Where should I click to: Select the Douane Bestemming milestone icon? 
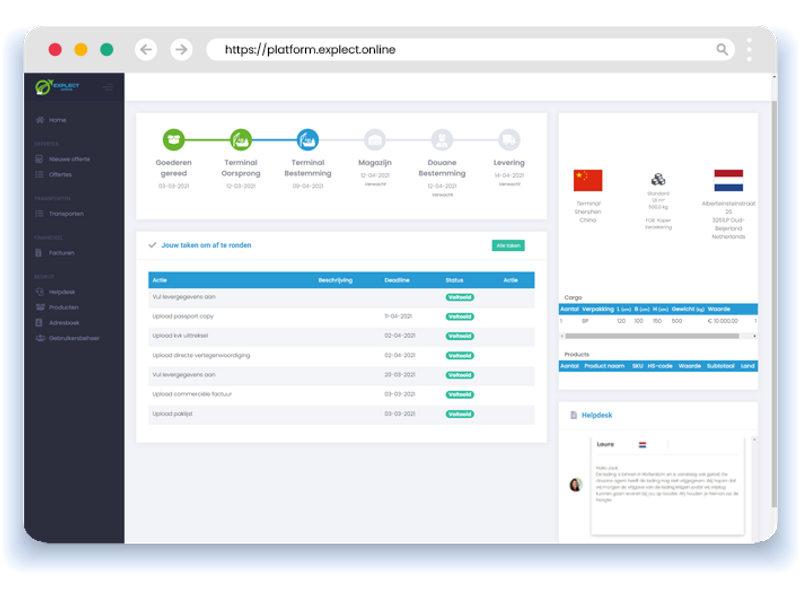point(442,141)
